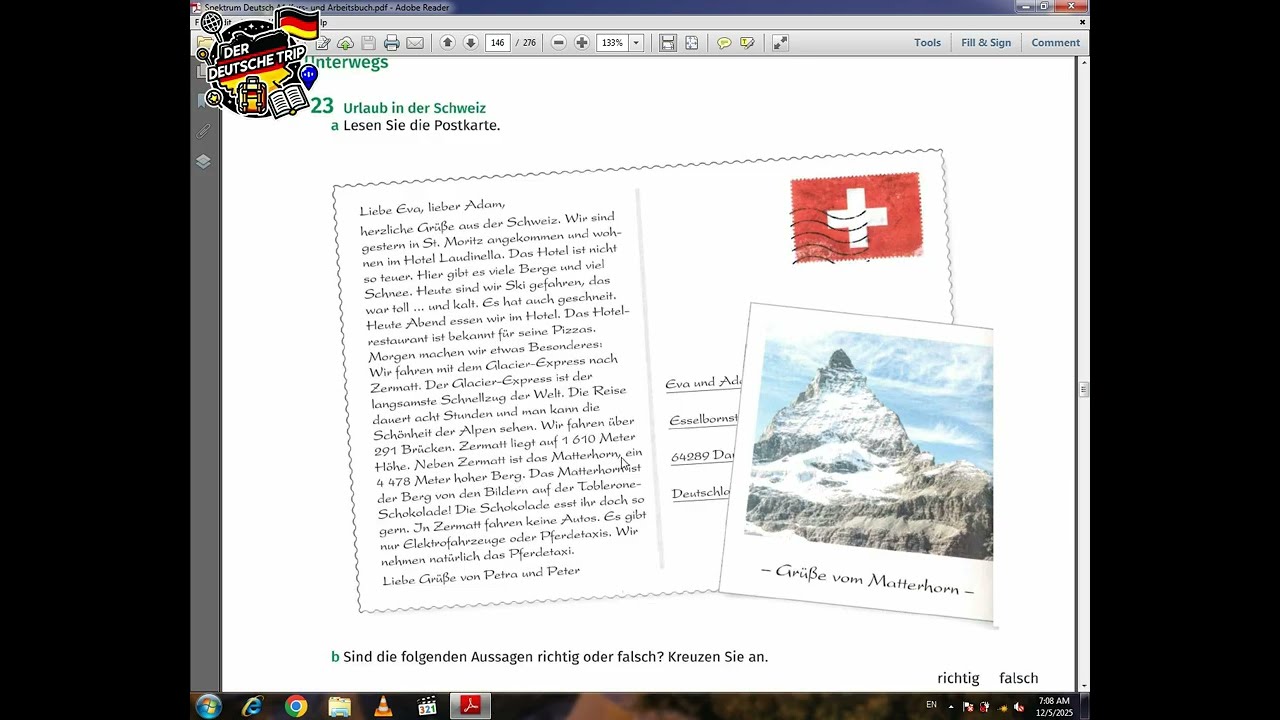The height and width of the screenshot is (720, 1280).
Task: Open the Comment pane
Action: [1055, 43]
